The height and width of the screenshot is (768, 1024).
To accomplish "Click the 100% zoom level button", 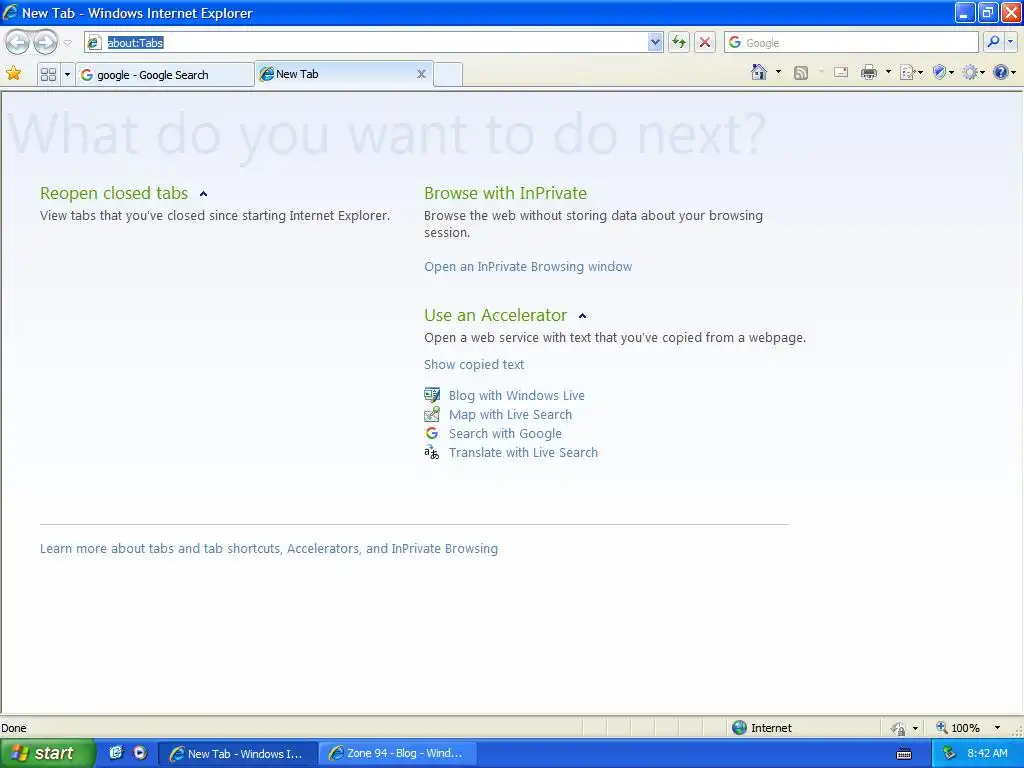I will coord(958,728).
